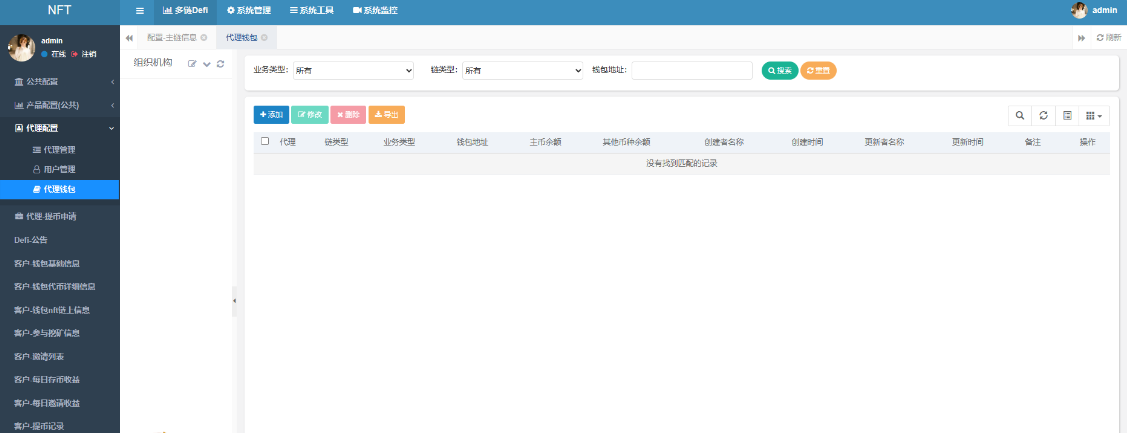The width and height of the screenshot is (1133, 433).
Task: Toggle the hamburger sidebar menu icon
Action: [x=139, y=10]
